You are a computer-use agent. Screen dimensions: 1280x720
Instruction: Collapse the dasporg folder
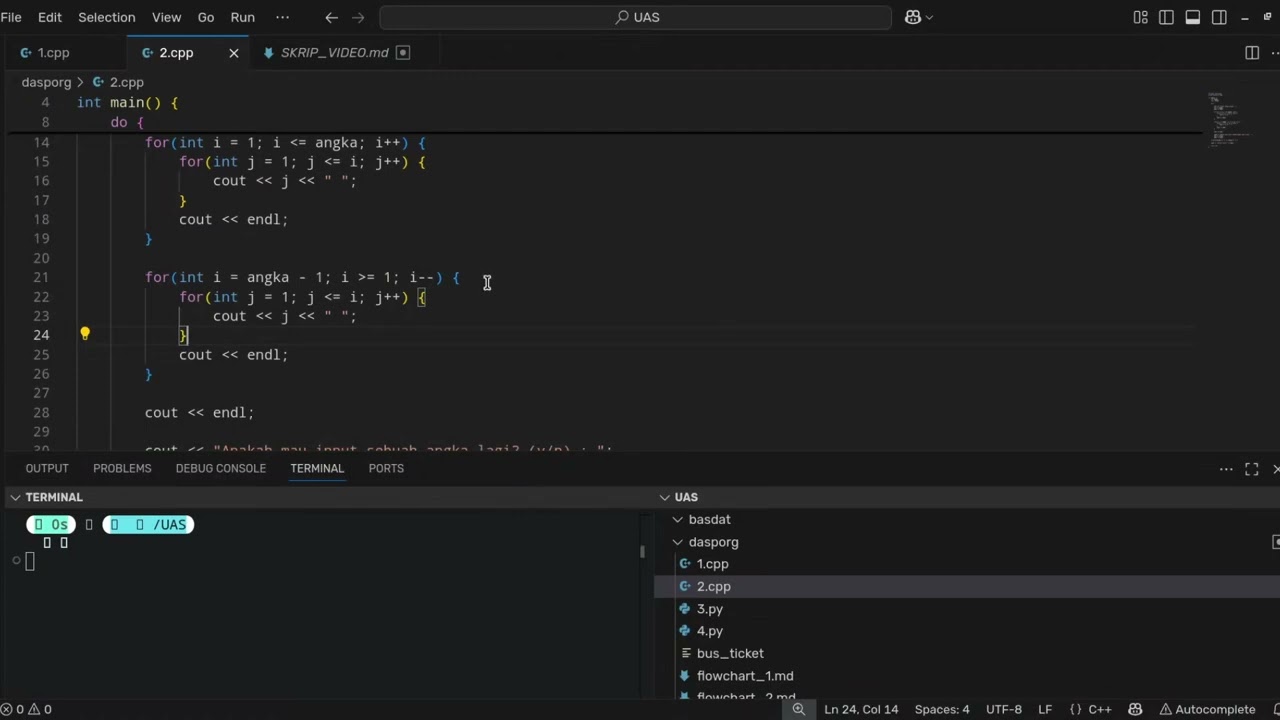pos(967,542)
